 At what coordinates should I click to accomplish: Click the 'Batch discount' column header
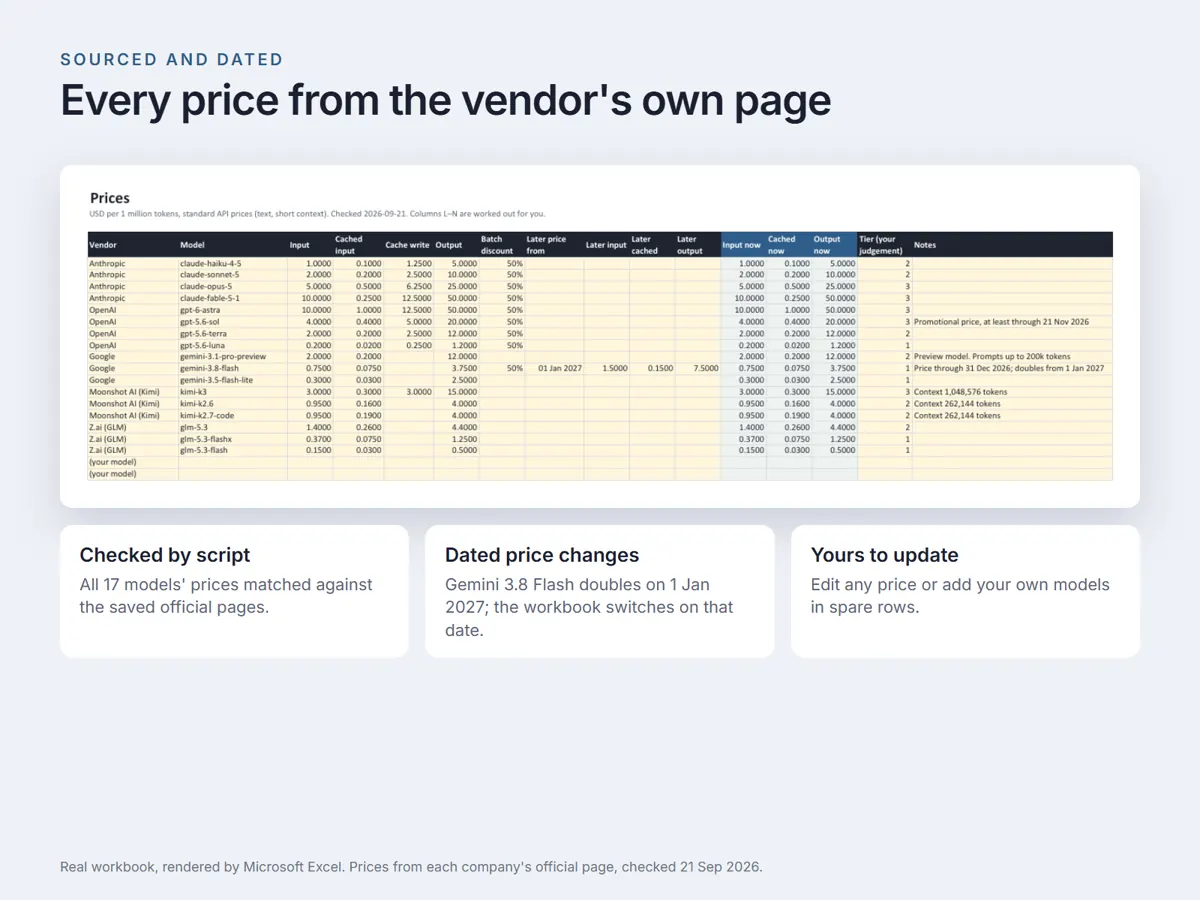click(x=501, y=245)
